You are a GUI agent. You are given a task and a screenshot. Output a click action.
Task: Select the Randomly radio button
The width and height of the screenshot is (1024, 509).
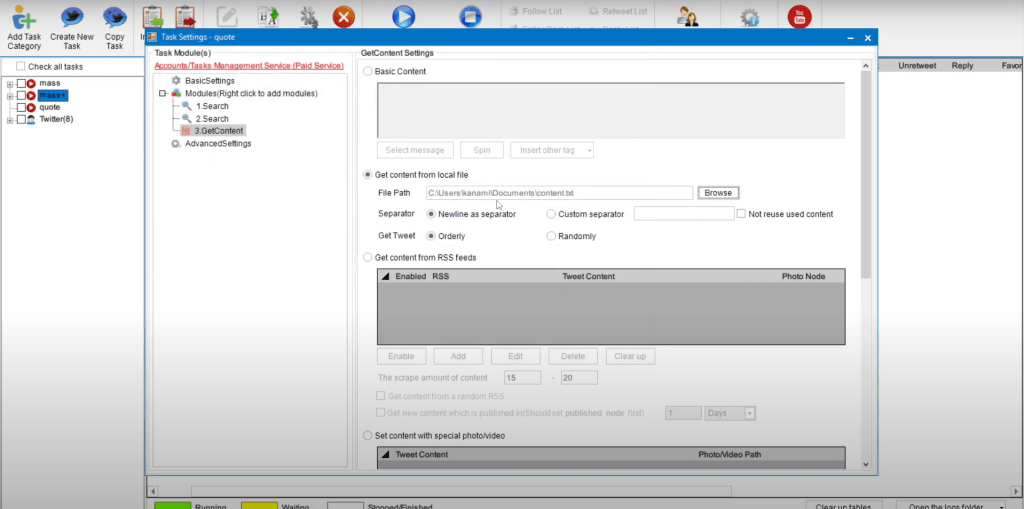pyautogui.click(x=551, y=236)
